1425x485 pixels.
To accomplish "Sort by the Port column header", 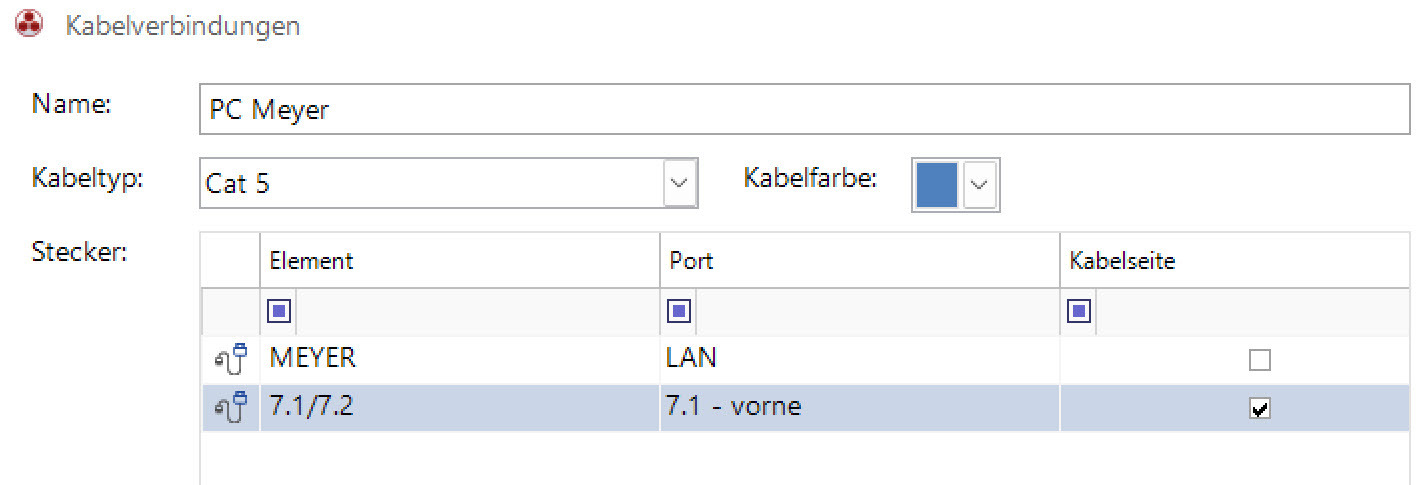I will (x=860, y=261).
